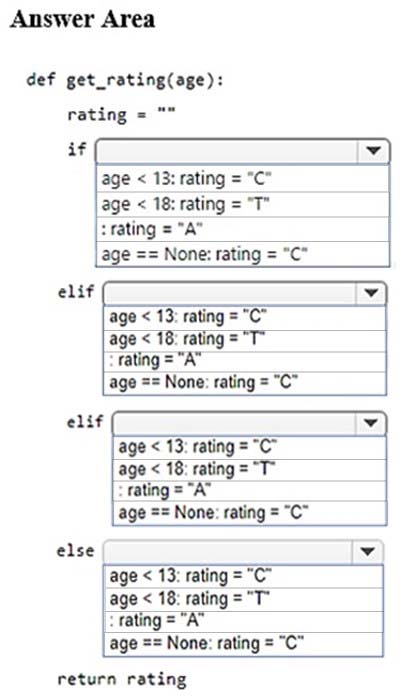Choose 'age == None' option under 'if'

click(243, 254)
